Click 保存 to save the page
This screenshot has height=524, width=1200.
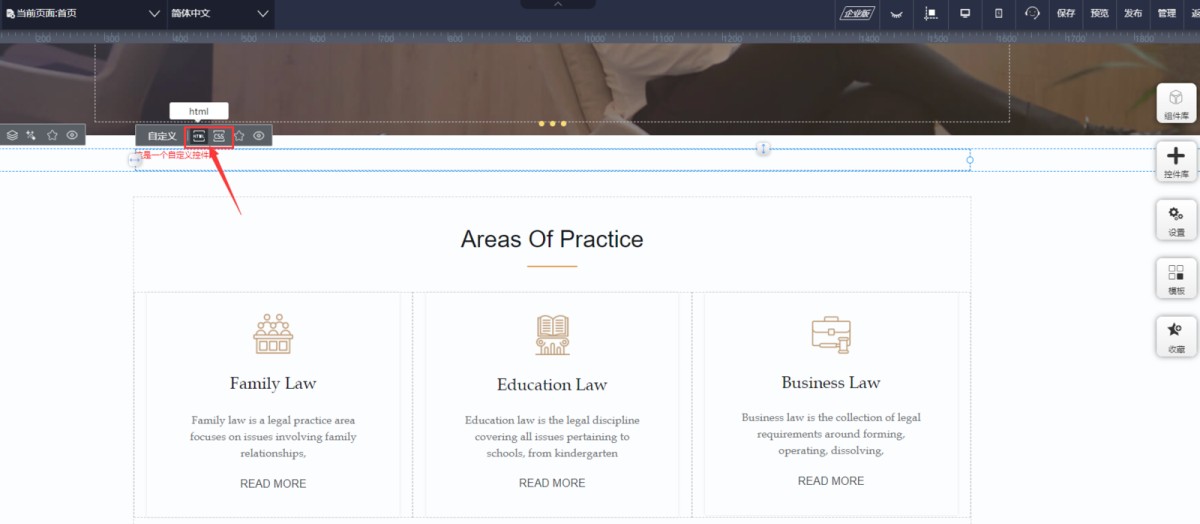tap(1066, 13)
